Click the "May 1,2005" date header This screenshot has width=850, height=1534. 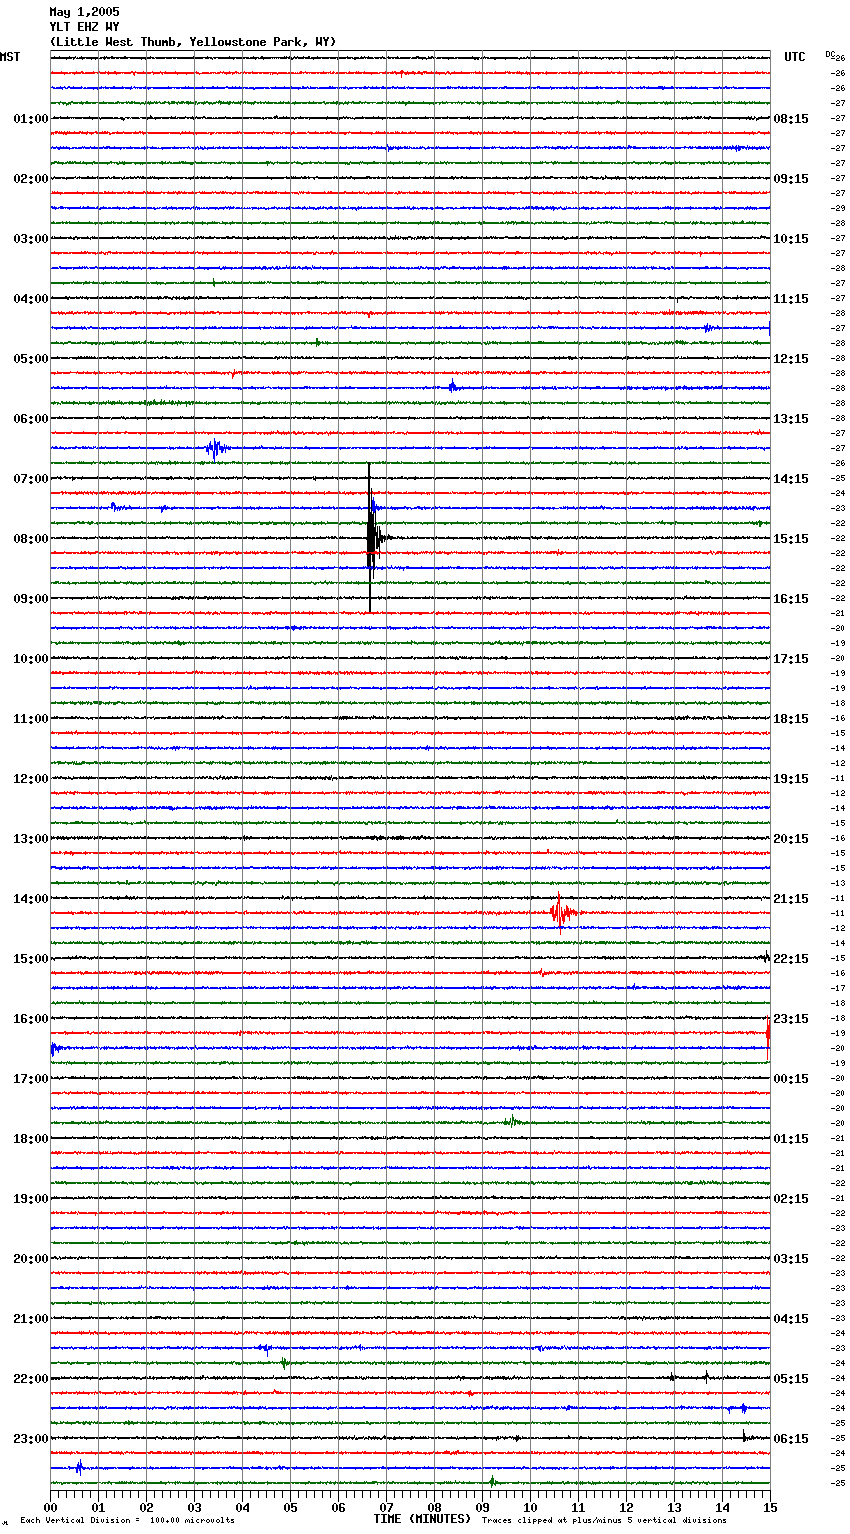pyautogui.click(x=84, y=12)
